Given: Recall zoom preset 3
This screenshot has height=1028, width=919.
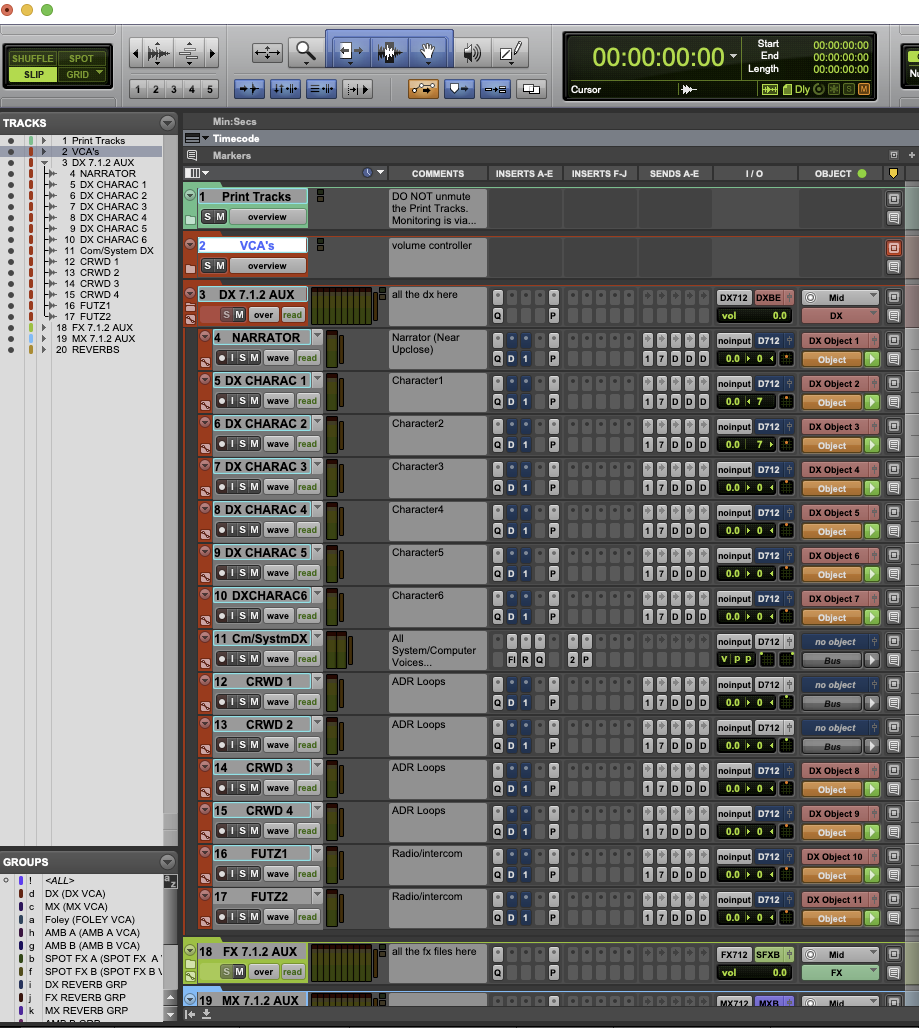Looking at the screenshot, I should click(x=172, y=88).
